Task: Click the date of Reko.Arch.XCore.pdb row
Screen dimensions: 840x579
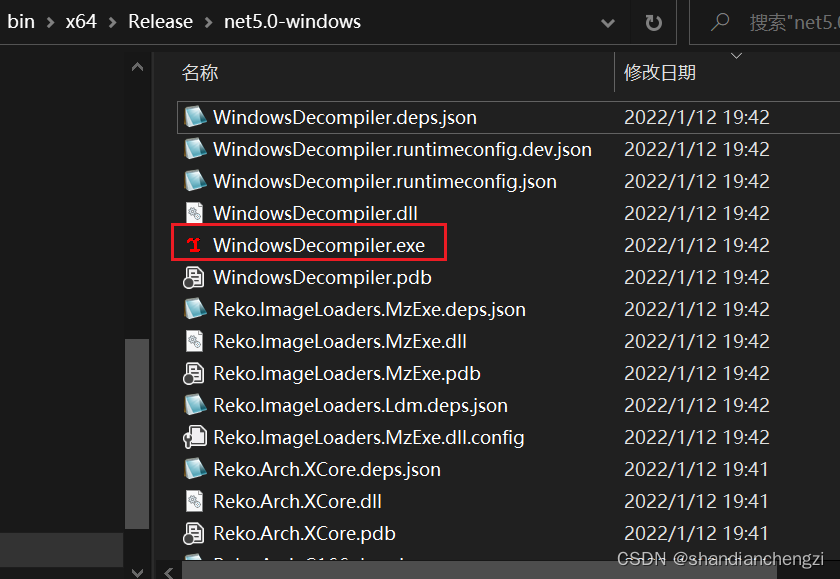Action: pos(696,533)
